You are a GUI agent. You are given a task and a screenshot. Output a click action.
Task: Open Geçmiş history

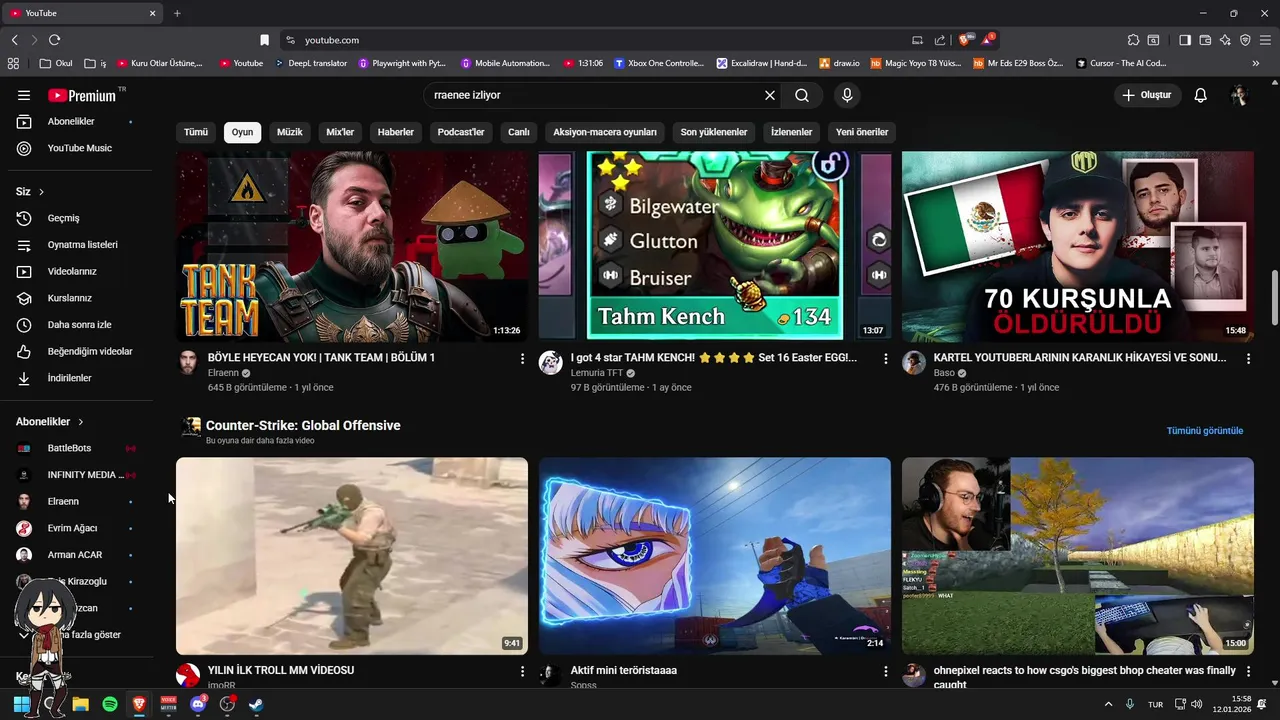pyautogui.click(x=77, y=218)
